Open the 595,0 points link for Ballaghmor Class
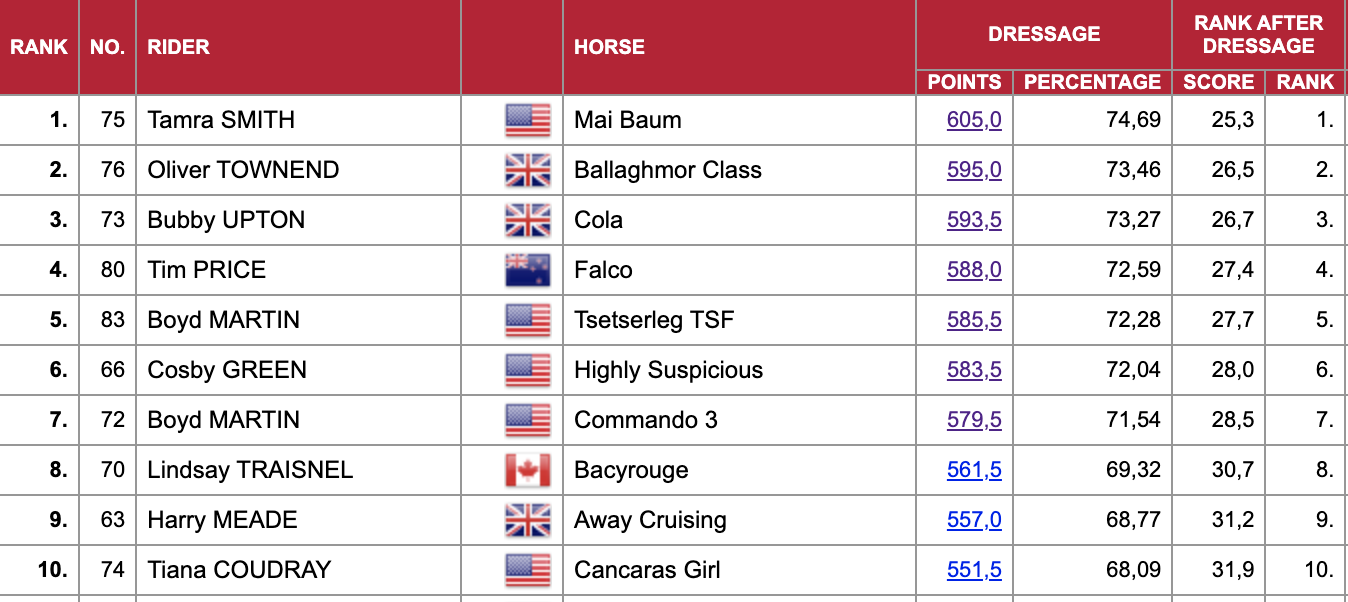Screen dimensions: 1348x602 [974, 170]
